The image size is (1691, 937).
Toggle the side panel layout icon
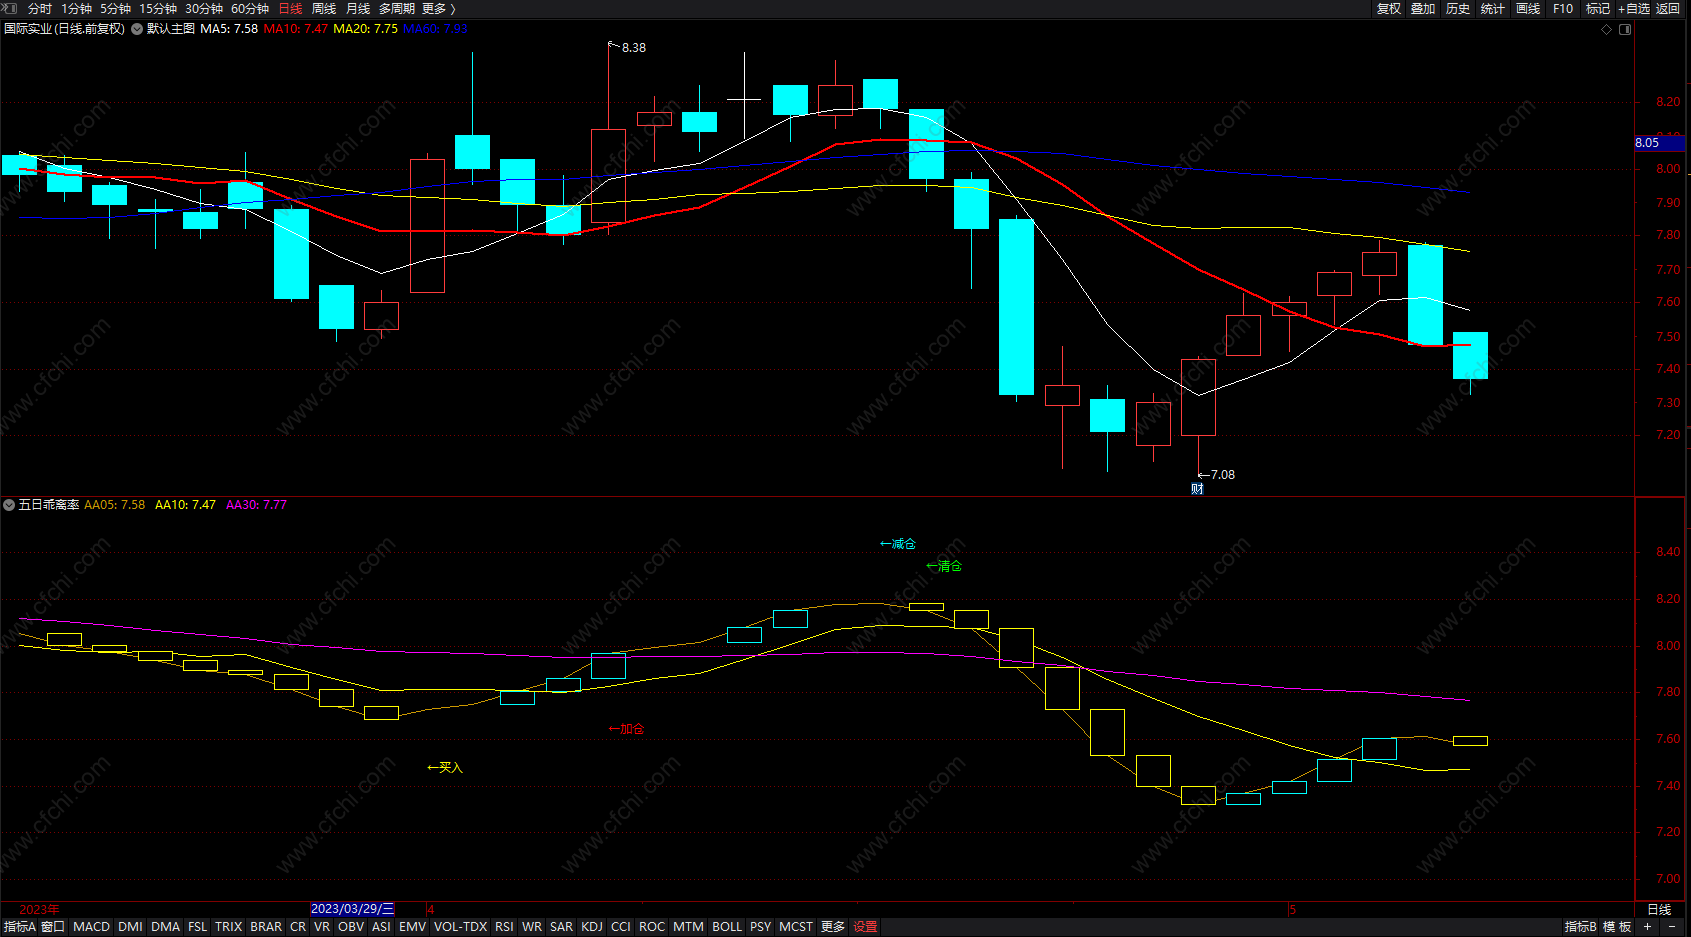[x=1625, y=29]
